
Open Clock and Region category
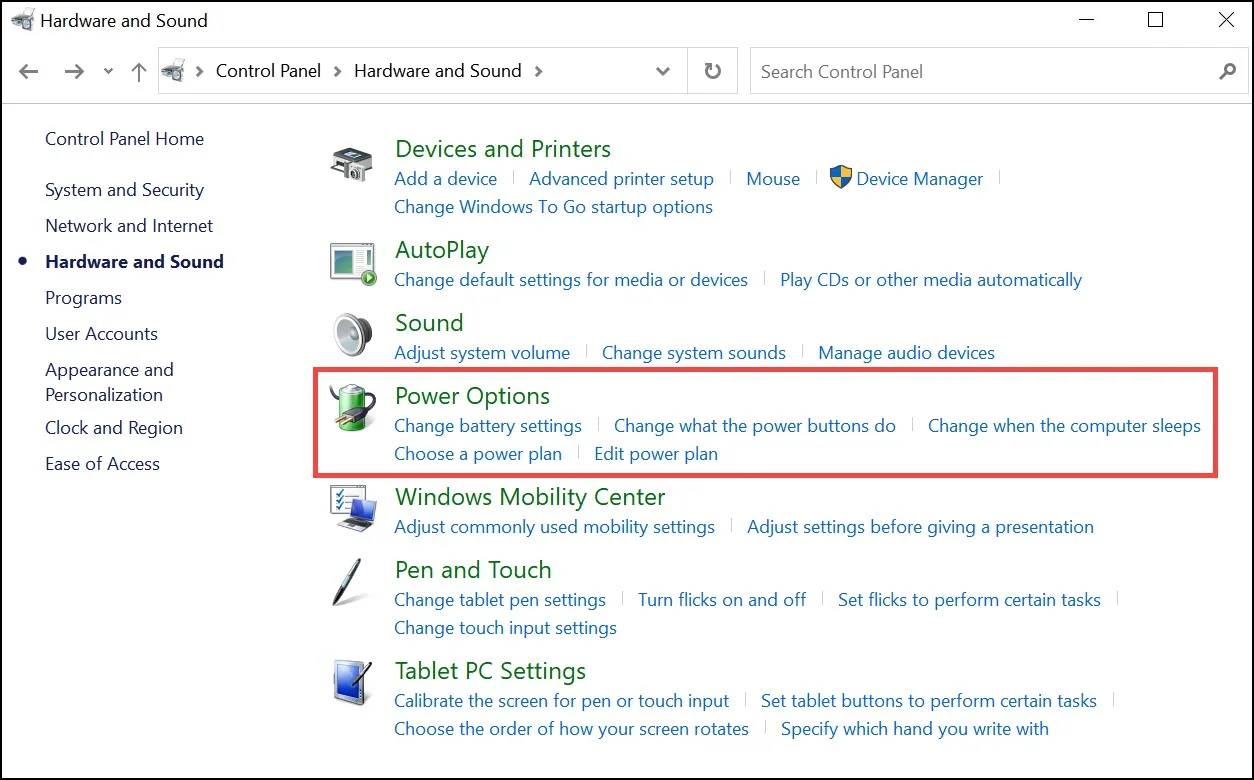pos(114,428)
